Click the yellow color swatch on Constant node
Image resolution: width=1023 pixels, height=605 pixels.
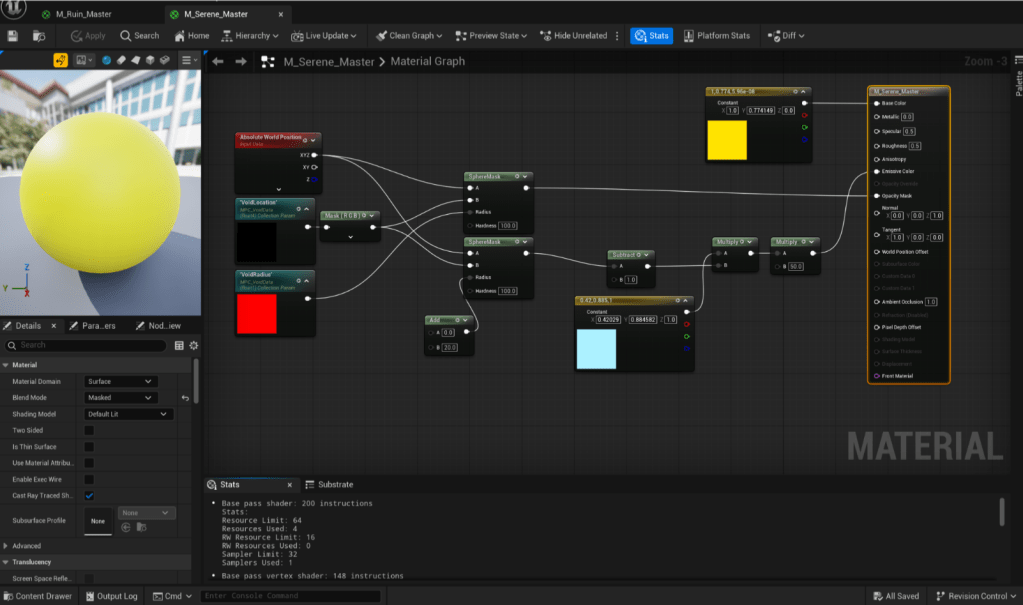point(726,140)
